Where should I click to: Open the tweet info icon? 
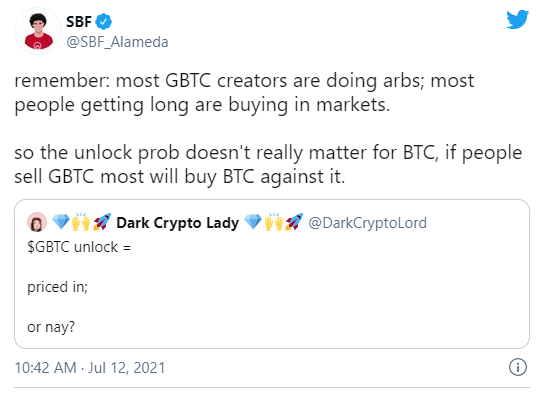[x=518, y=367]
